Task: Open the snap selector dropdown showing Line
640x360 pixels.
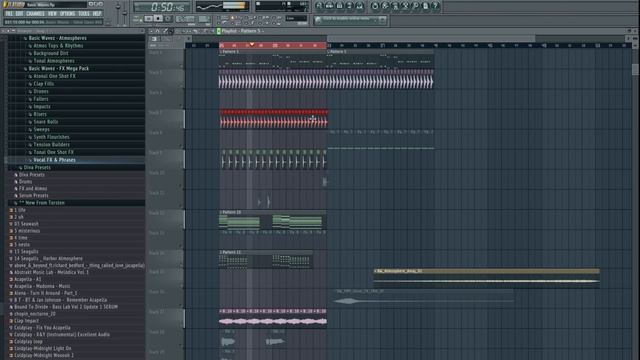Action: pos(296,18)
